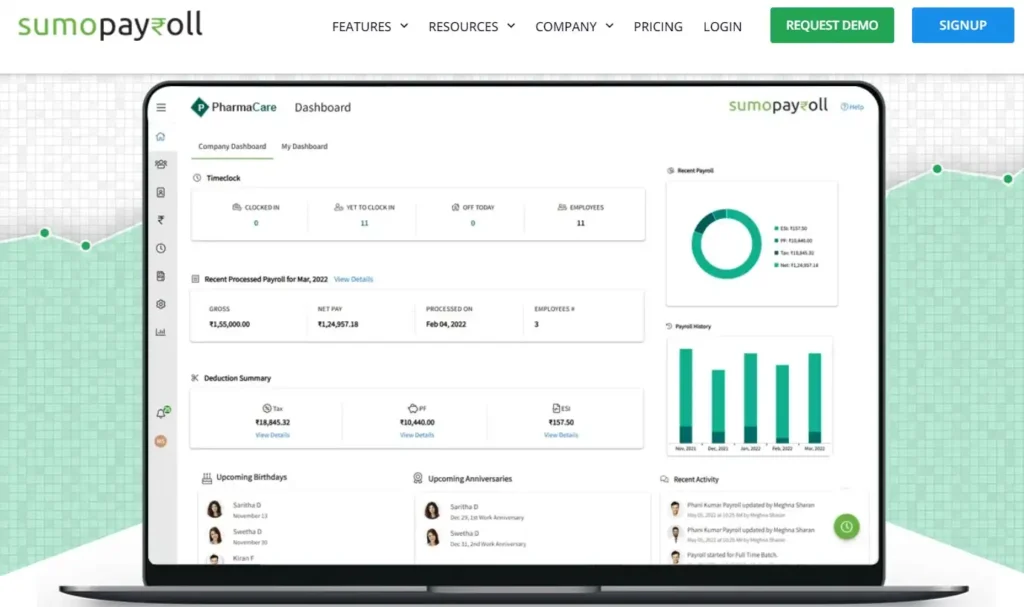The height and width of the screenshot is (607, 1024).
Task: Click the ESI document icon
Action: 556,408
